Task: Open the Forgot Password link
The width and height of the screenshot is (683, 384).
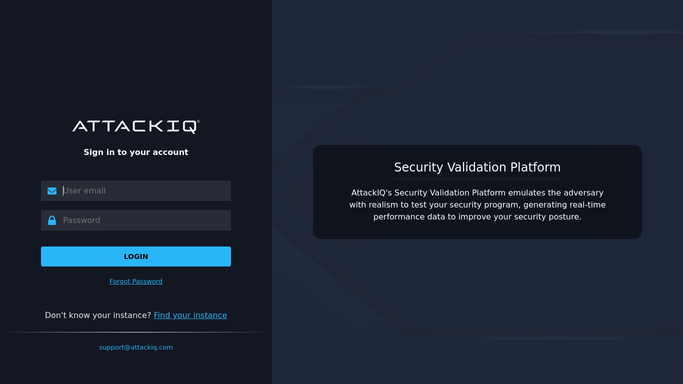Action: point(136,281)
